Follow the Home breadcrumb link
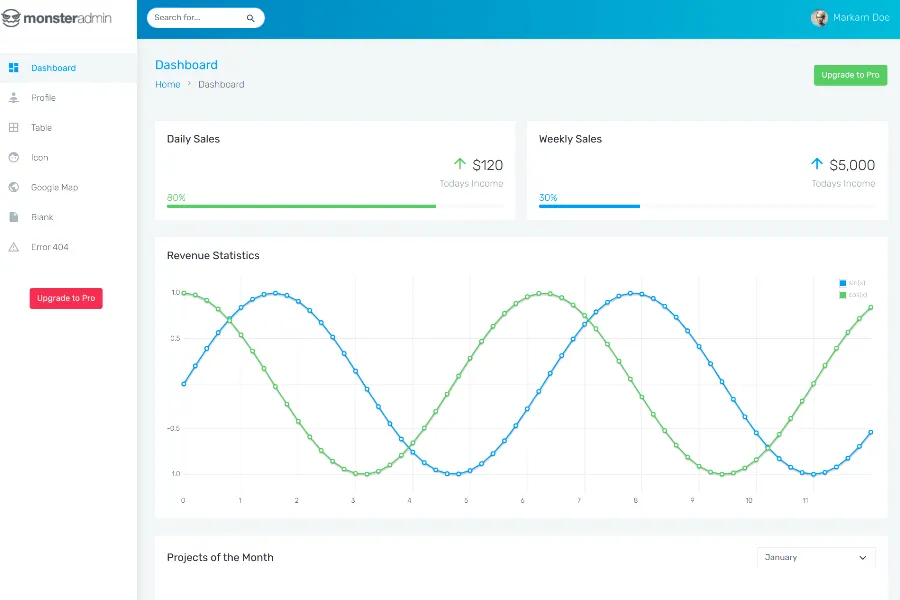The width and height of the screenshot is (900, 600). (167, 85)
